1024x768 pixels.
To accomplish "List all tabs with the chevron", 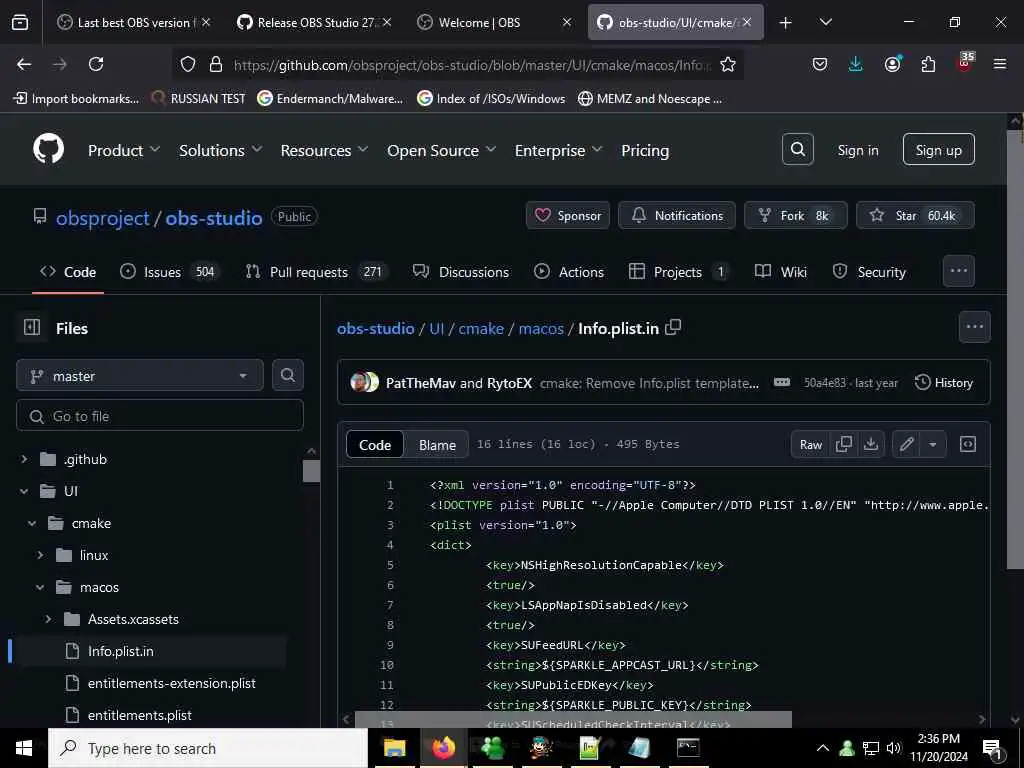I will pos(825,22).
